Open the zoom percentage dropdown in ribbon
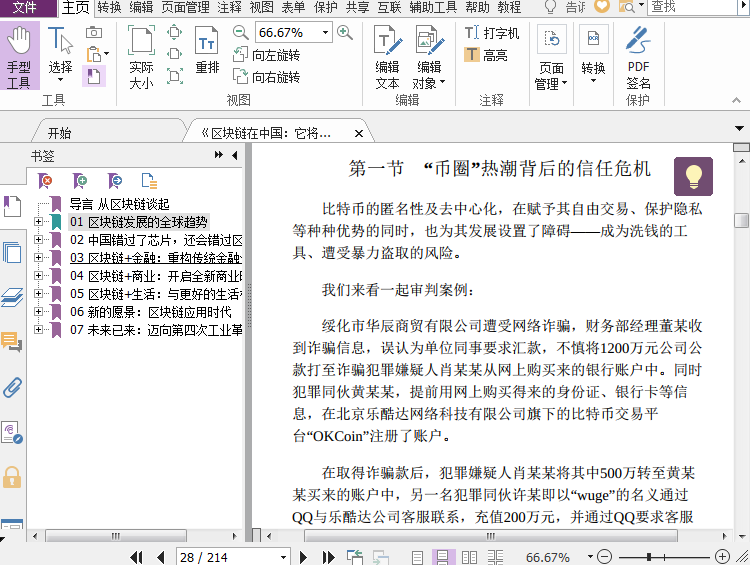Viewport: 750px width, 565px height. pyautogui.click(x=325, y=33)
